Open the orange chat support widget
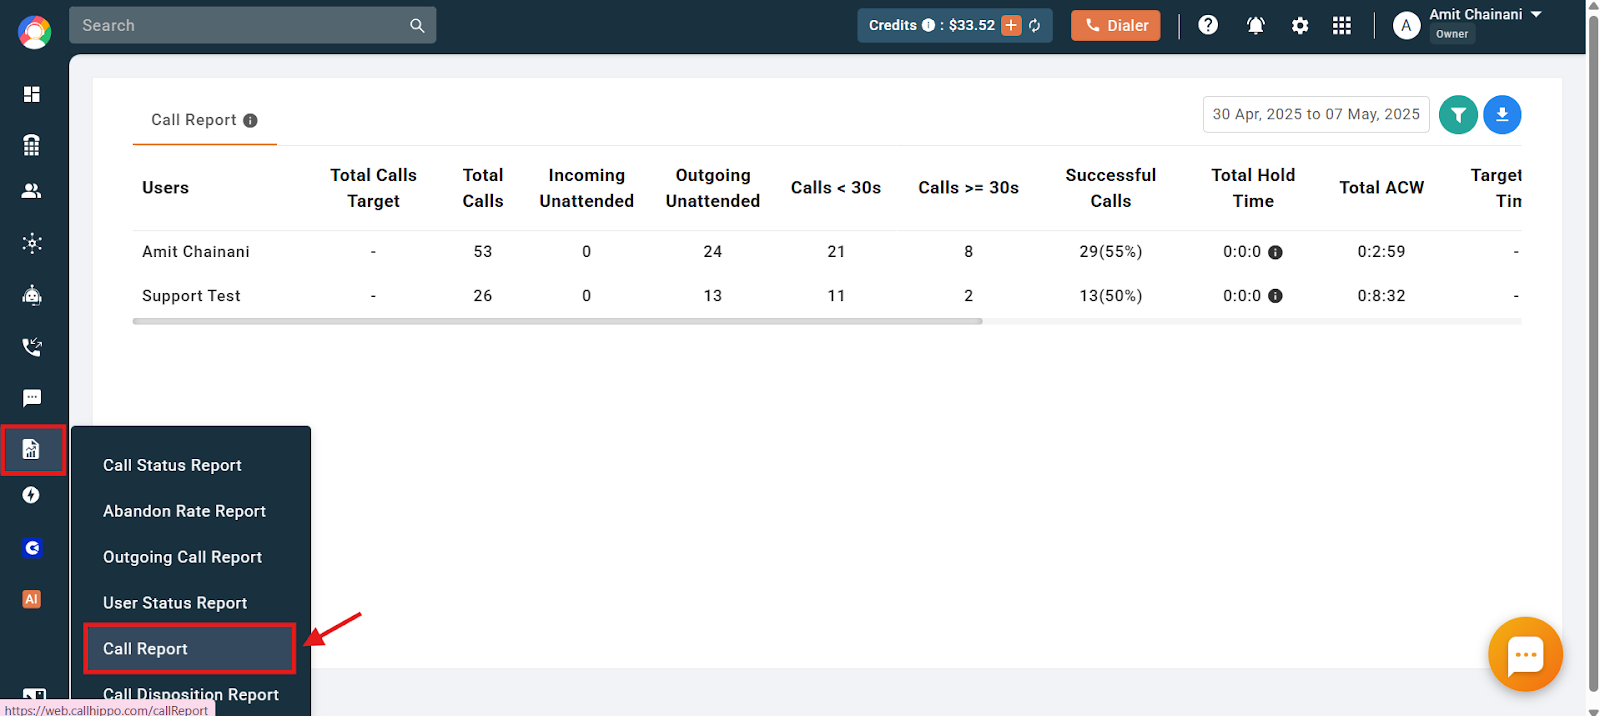The width and height of the screenshot is (1600, 716). pyautogui.click(x=1525, y=655)
